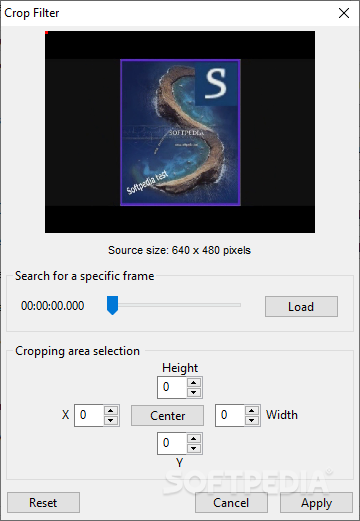Cancel the Crop Filter dialog
360x521 pixels.
click(x=231, y=502)
